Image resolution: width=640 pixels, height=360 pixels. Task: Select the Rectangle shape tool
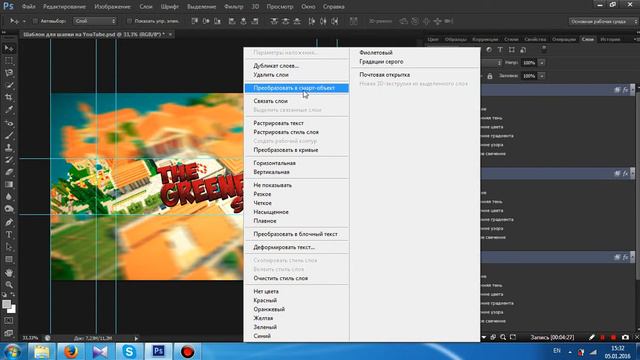9,259
